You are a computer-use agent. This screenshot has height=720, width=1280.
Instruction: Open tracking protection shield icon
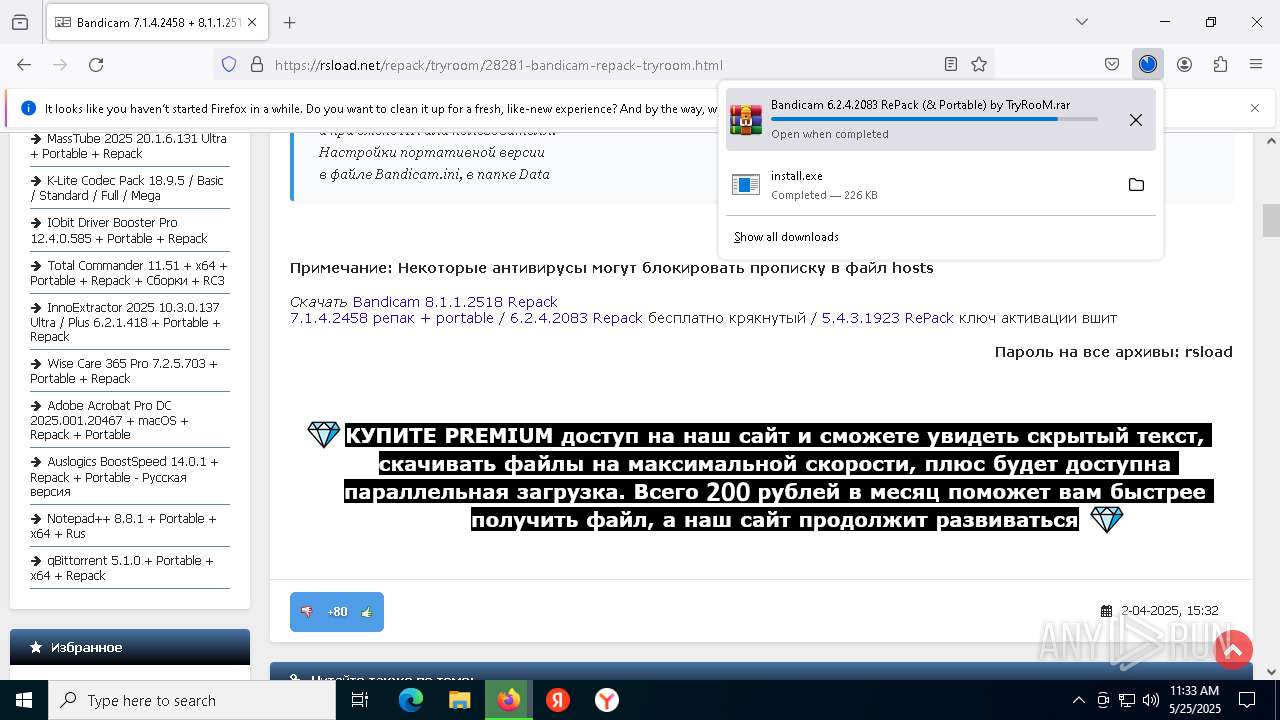click(229, 64)
